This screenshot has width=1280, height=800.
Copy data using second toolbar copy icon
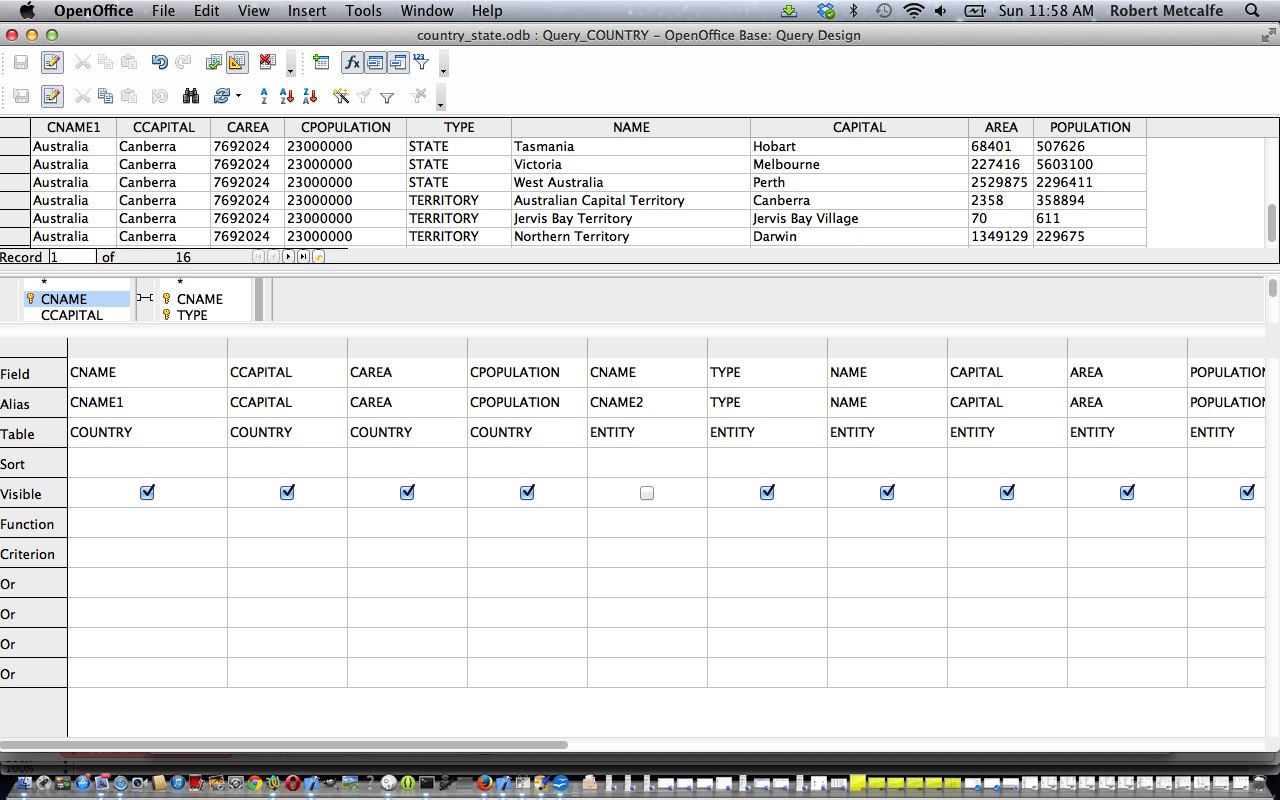pos(105,96)
